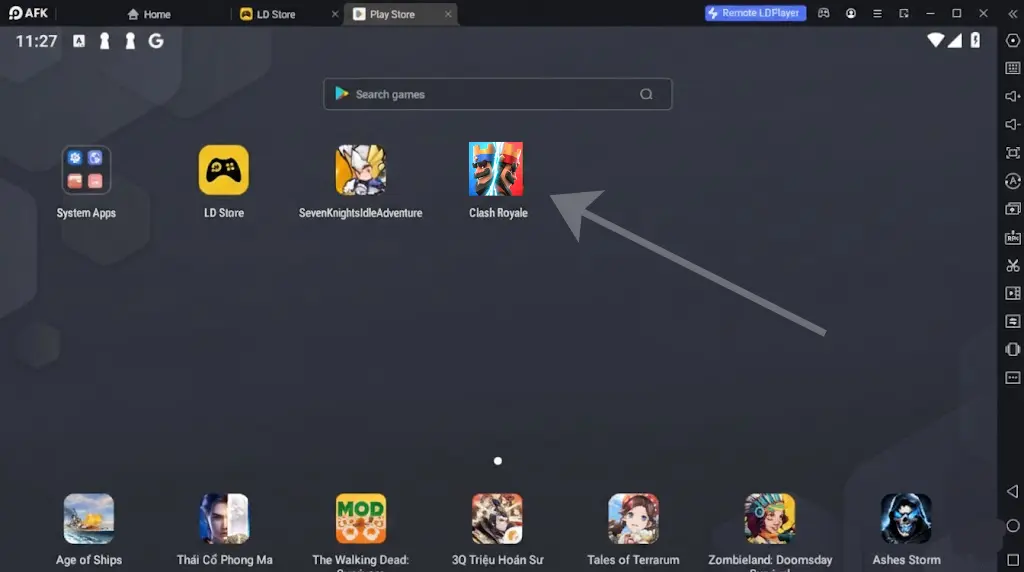Open SevenKnightsIdleAdventure game
The width and height of the screenshot is (1024, 572).
coord(360,170)
